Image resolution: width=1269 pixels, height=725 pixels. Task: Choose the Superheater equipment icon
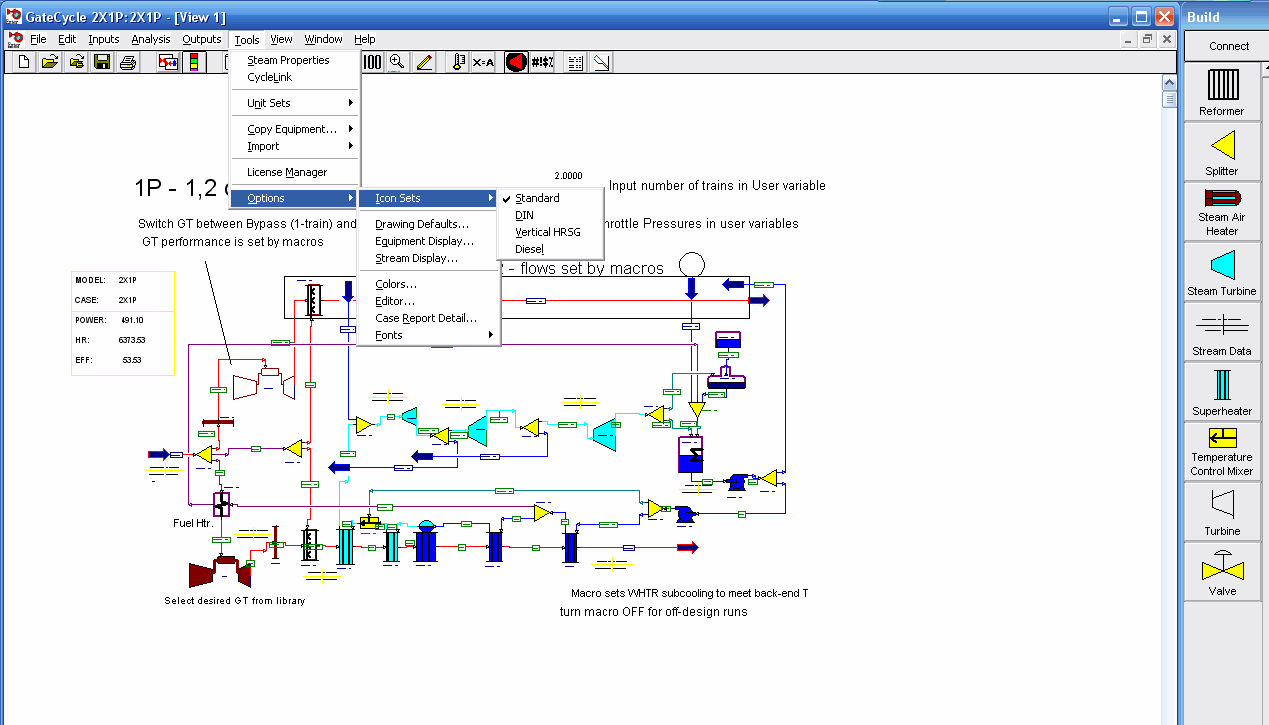pos(1222,392)
